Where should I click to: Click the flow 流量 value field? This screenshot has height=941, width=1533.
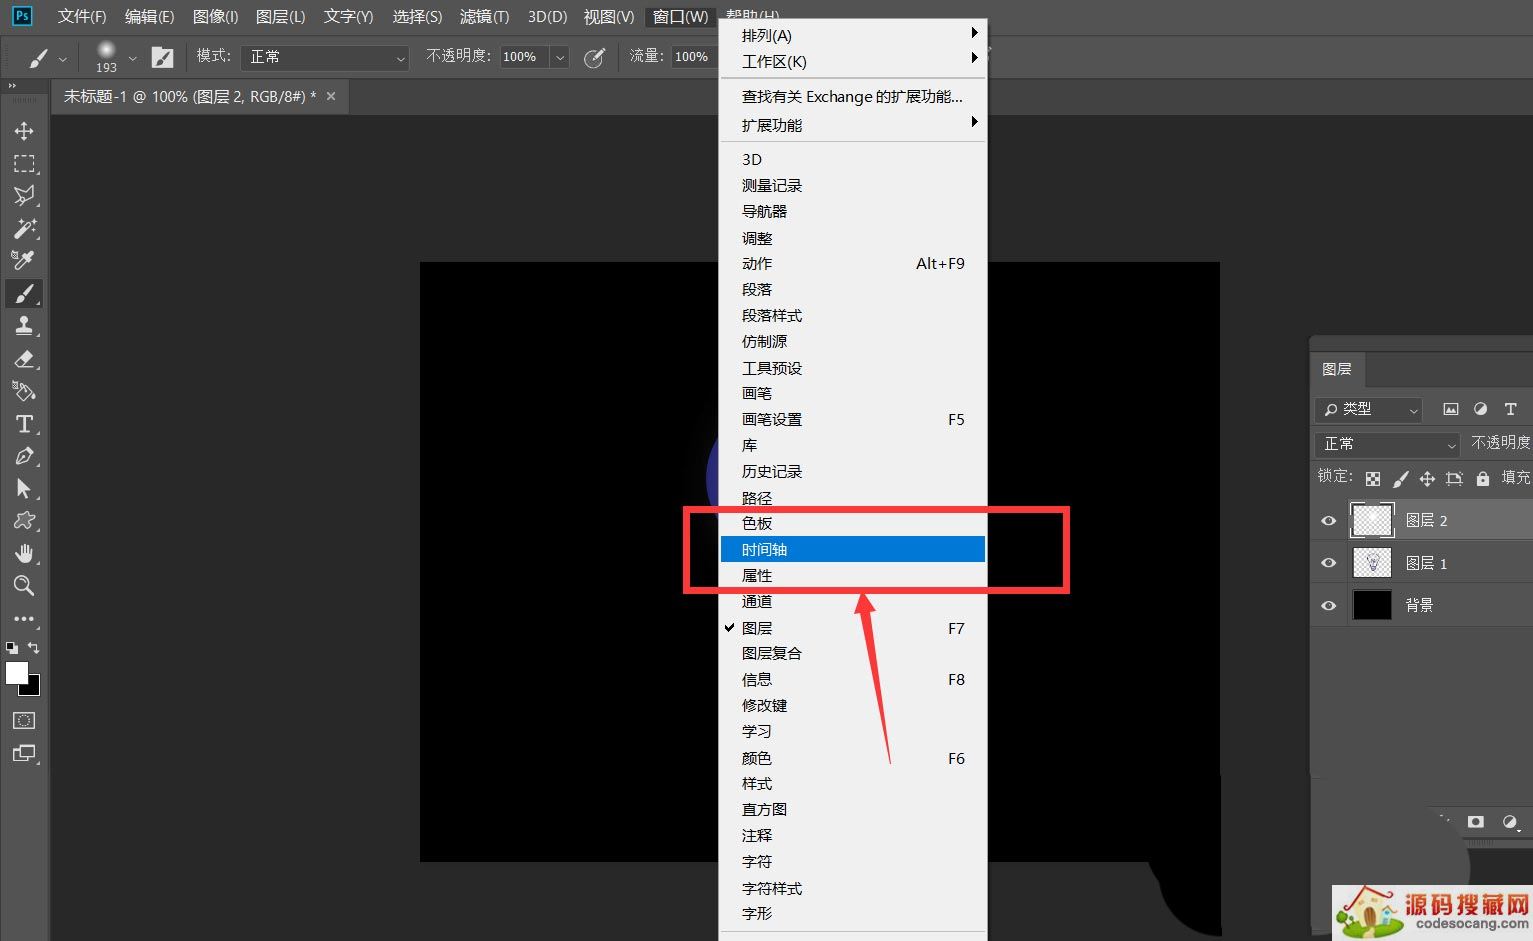tap(691, 57)
